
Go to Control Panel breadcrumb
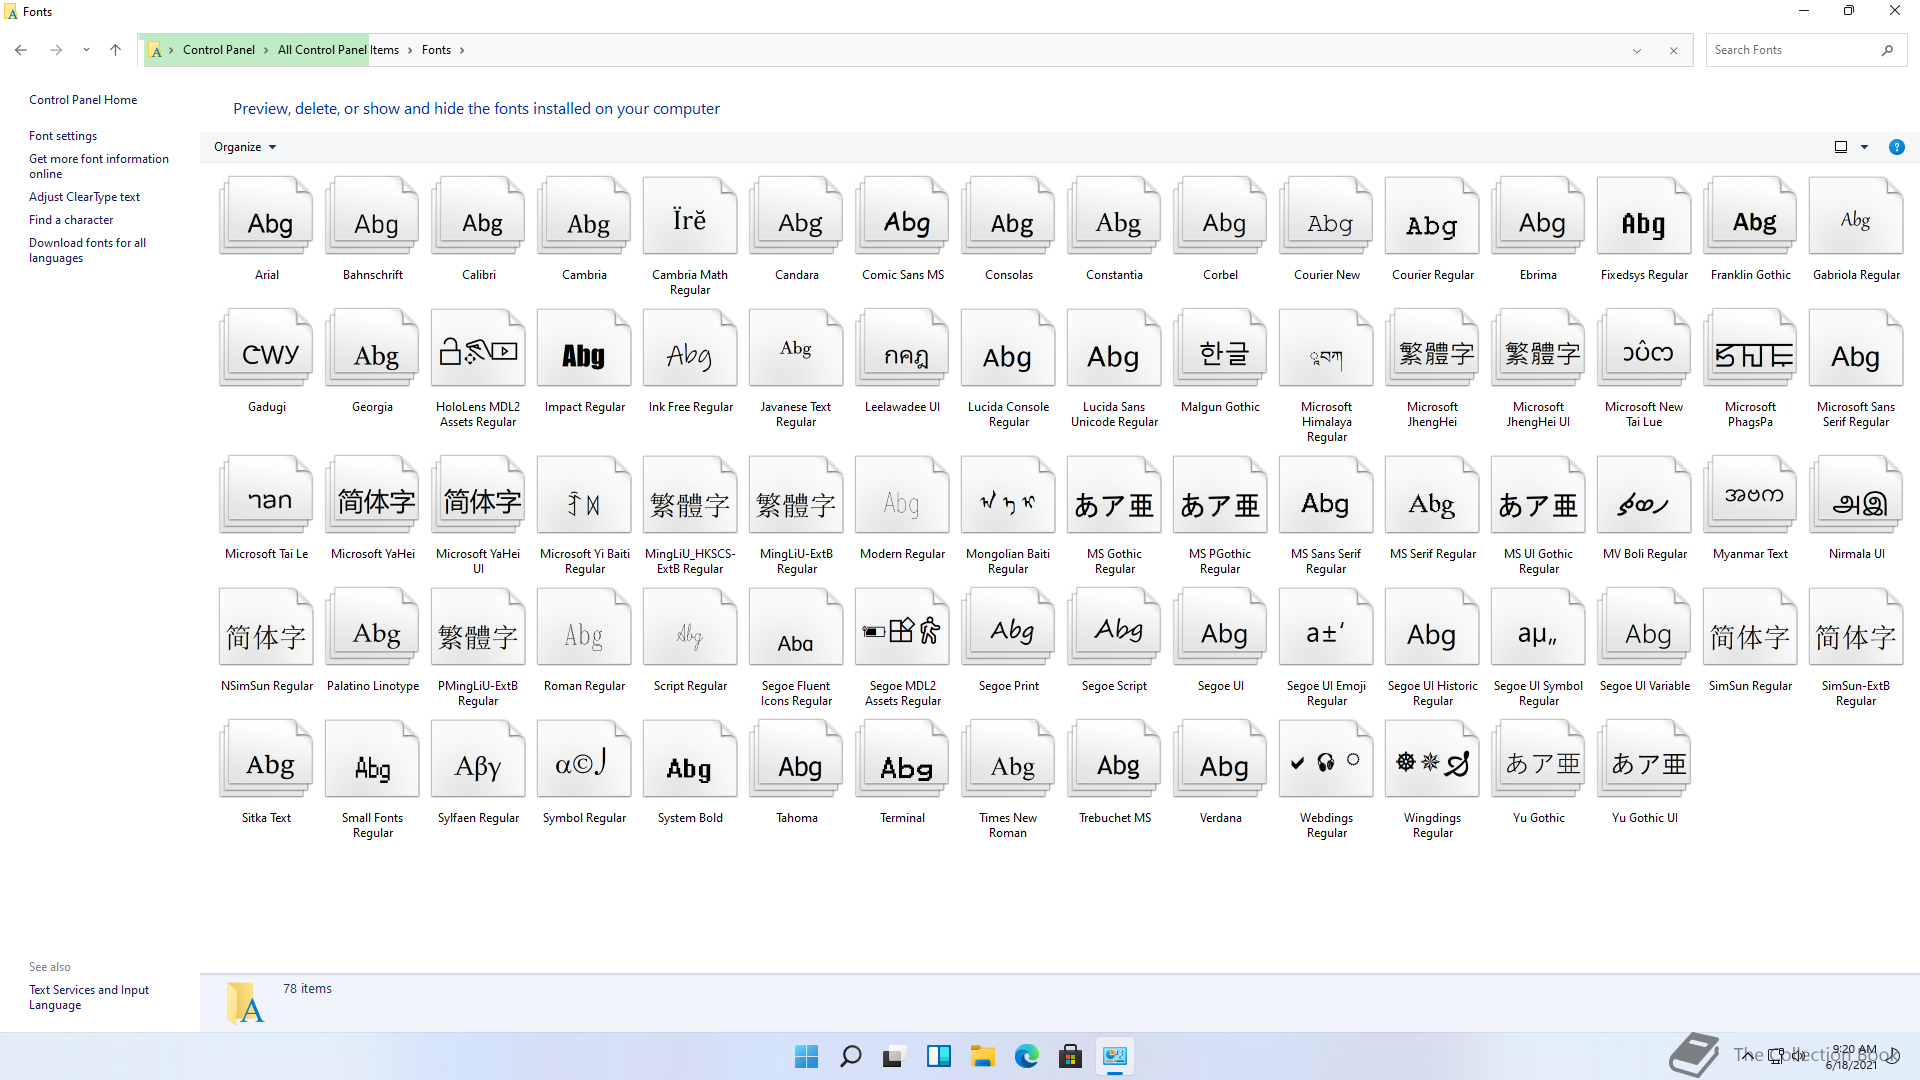pyautogui.click(x=219, y=50)
